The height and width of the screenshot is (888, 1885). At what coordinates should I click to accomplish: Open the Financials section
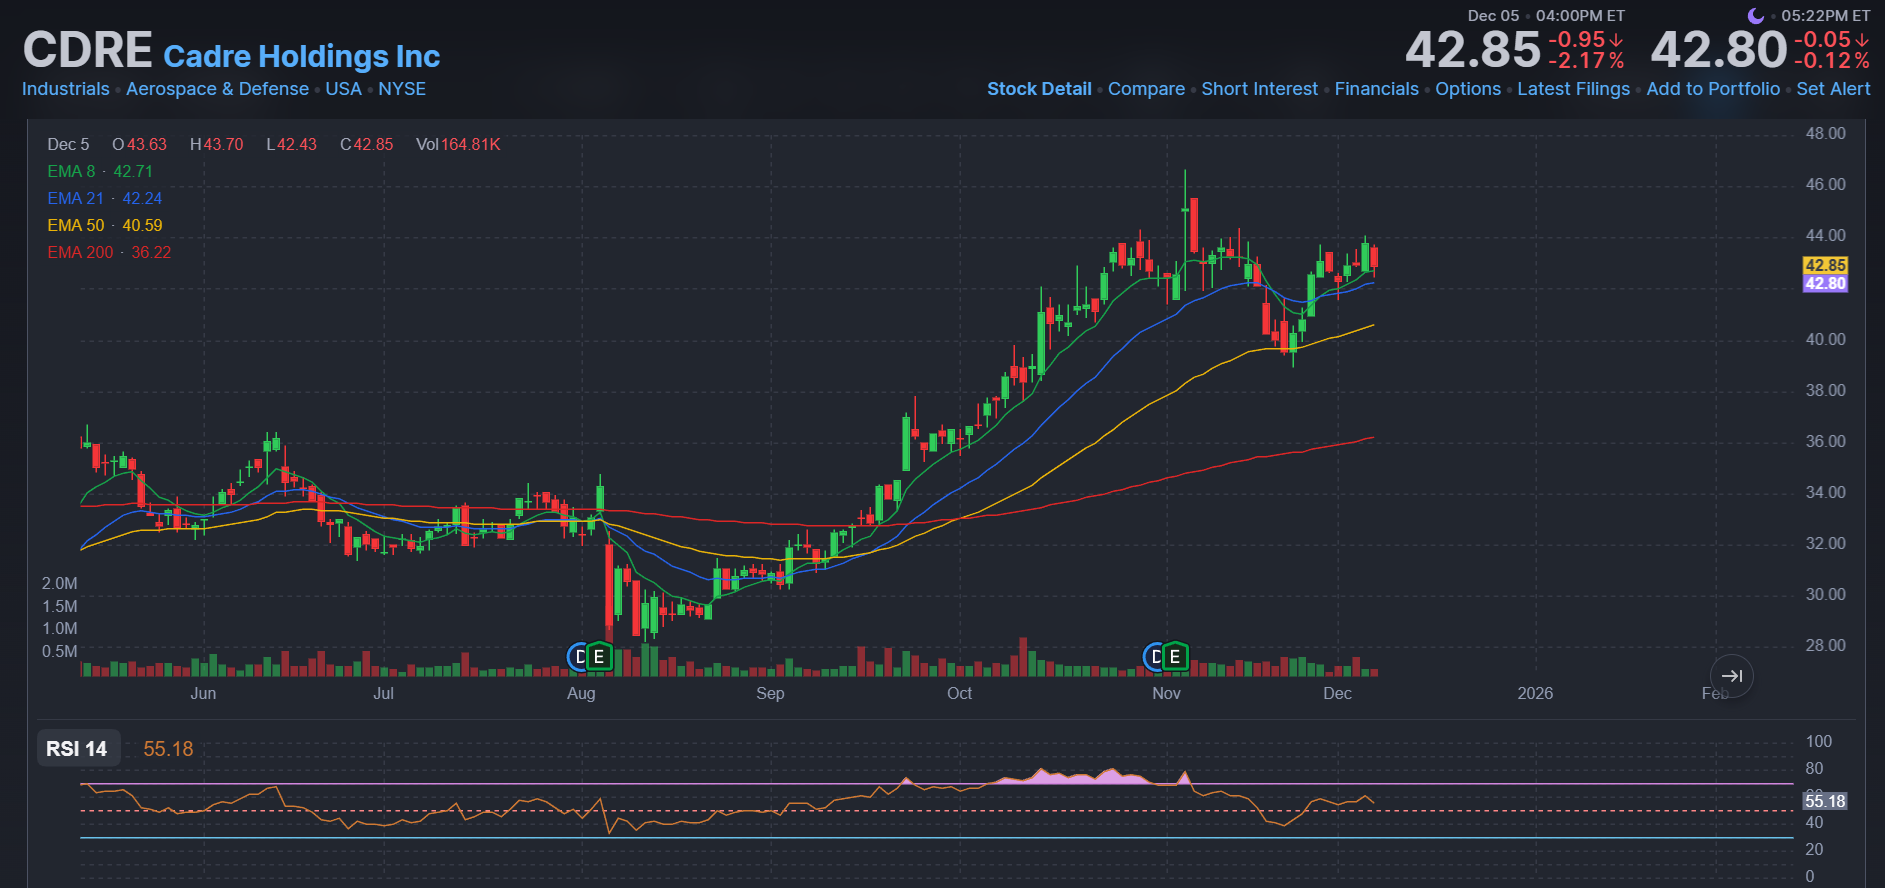click(1376, 89)
